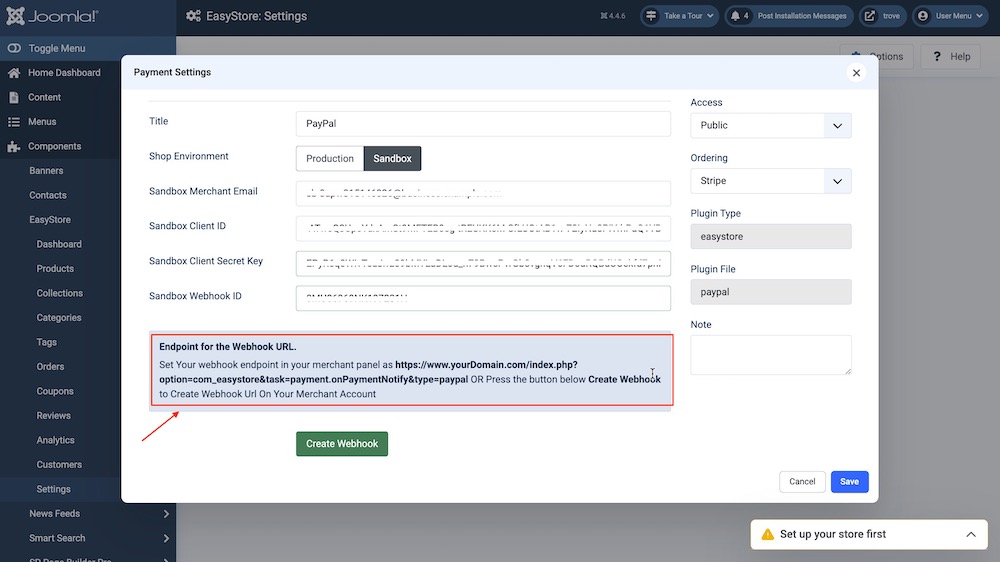This screenshot has height=562, width=1000.
Task: Go to Coupons in sidebar
Action: (x=55, y=391)
